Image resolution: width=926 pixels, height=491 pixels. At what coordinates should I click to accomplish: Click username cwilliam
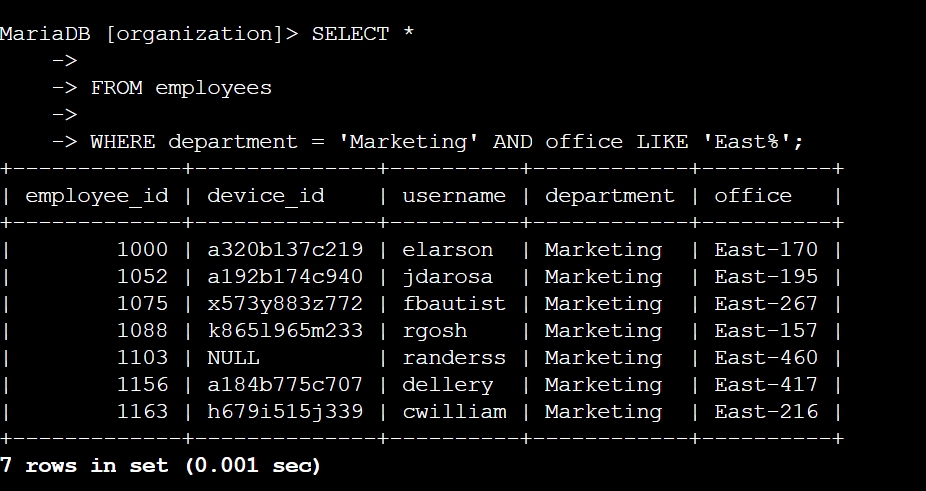tap(454, 412)
